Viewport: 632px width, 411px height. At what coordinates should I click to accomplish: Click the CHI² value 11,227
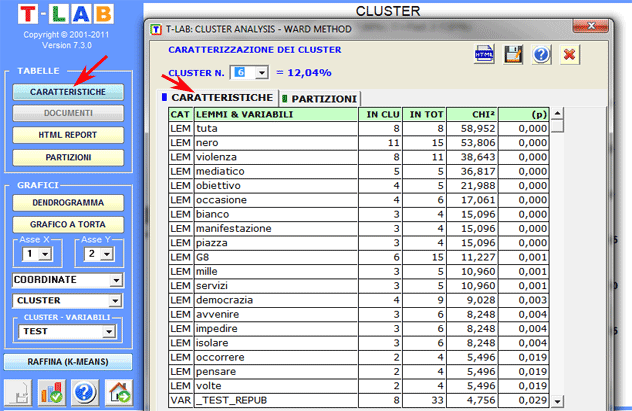point(472,257)
